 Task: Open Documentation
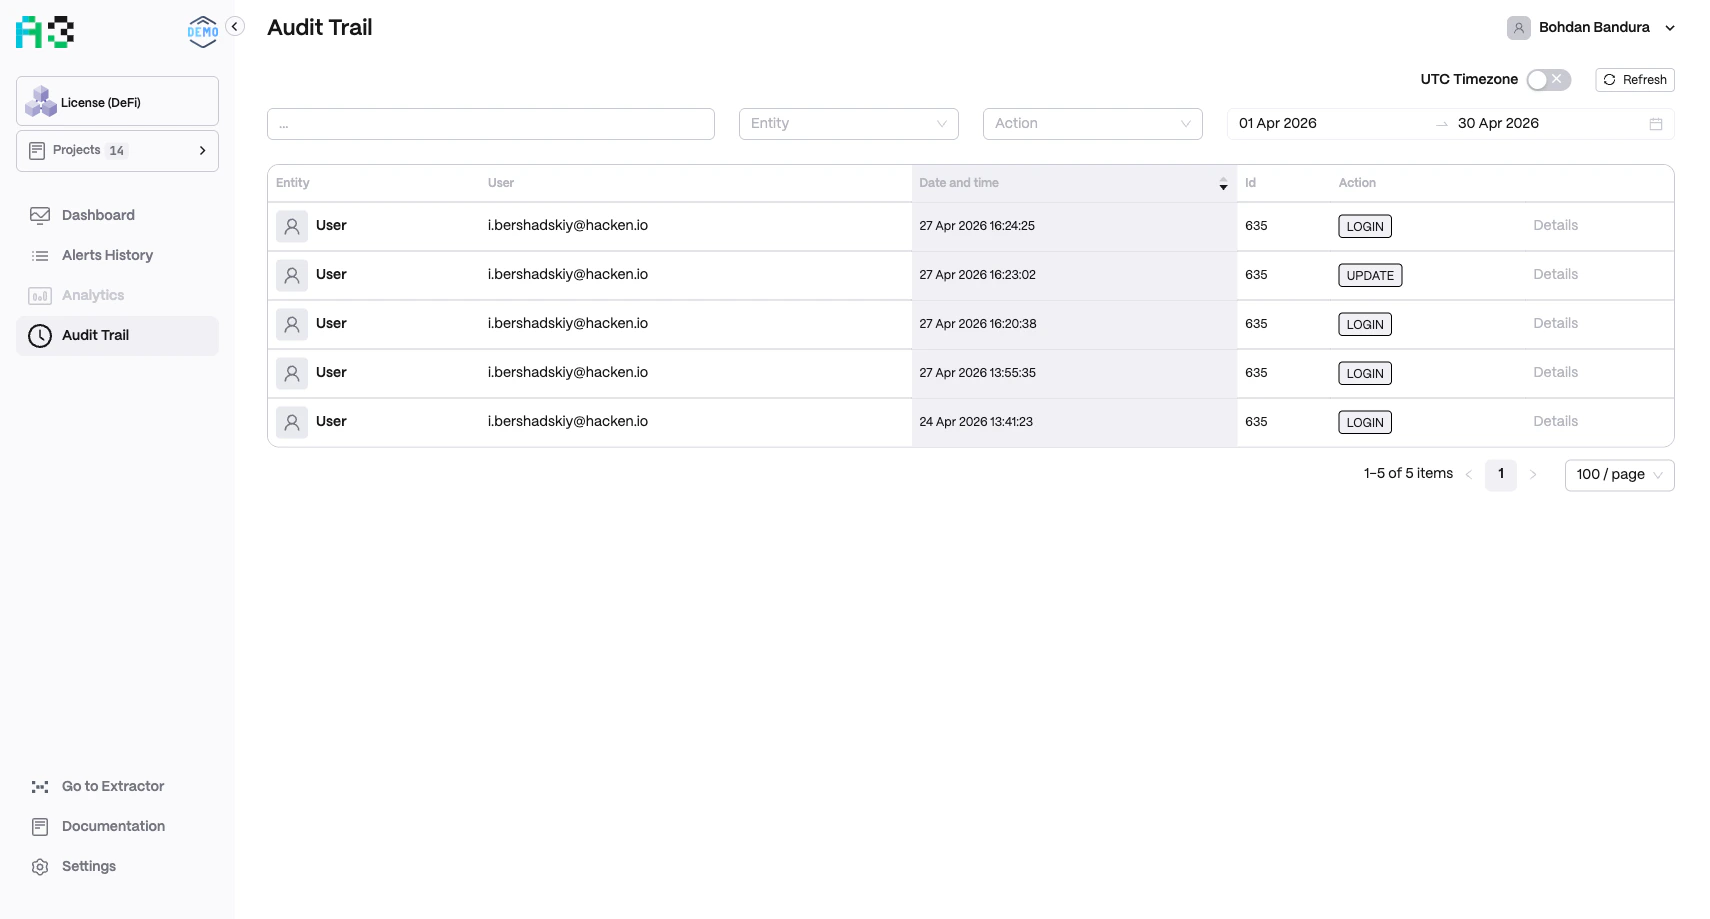(117, 826)
